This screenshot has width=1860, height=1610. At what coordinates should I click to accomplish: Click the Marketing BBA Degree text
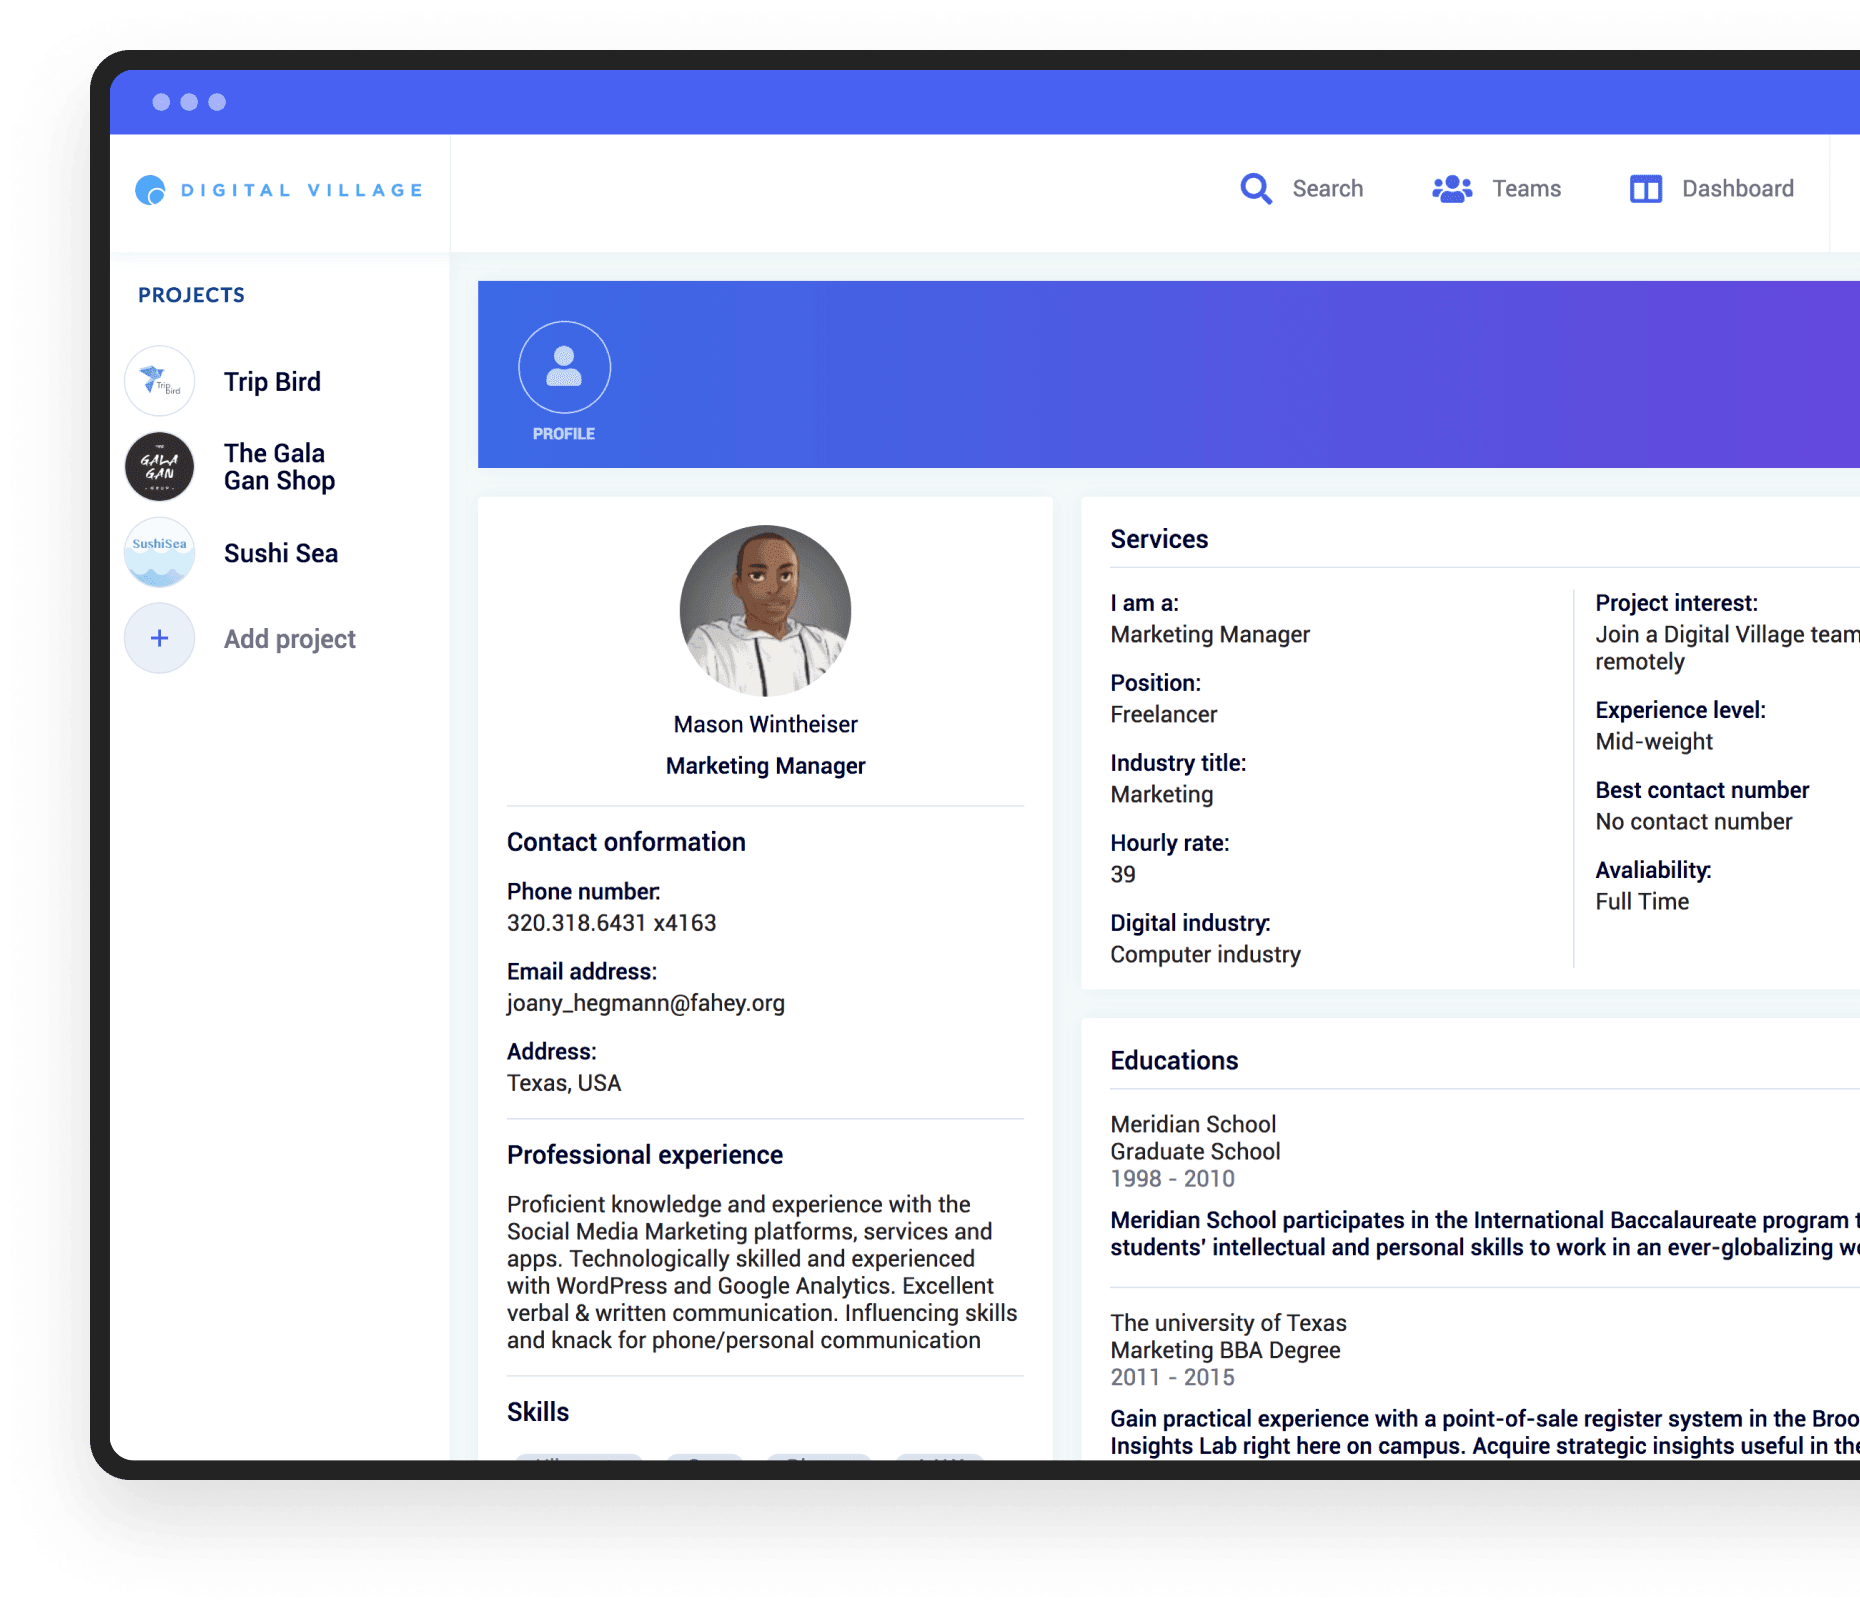click(1225, 1350)
